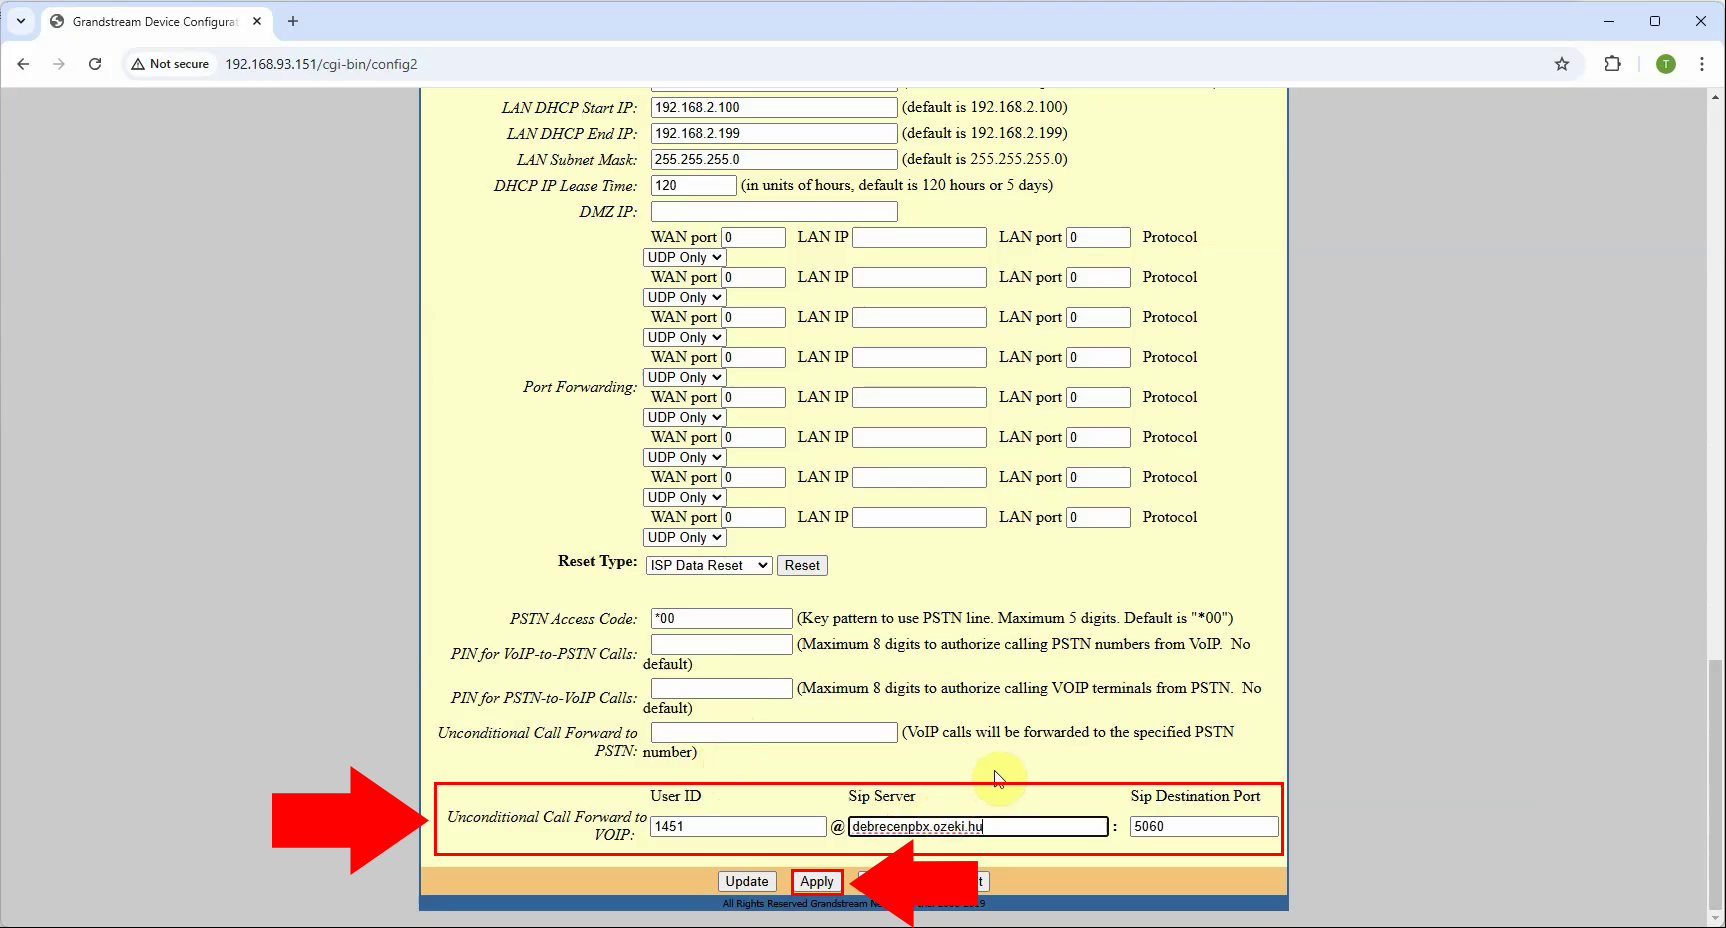Open the fifth port forwarding protocol dropdown
The height and width of the screenshot is (928, 1726).
(x=684, y=417)
